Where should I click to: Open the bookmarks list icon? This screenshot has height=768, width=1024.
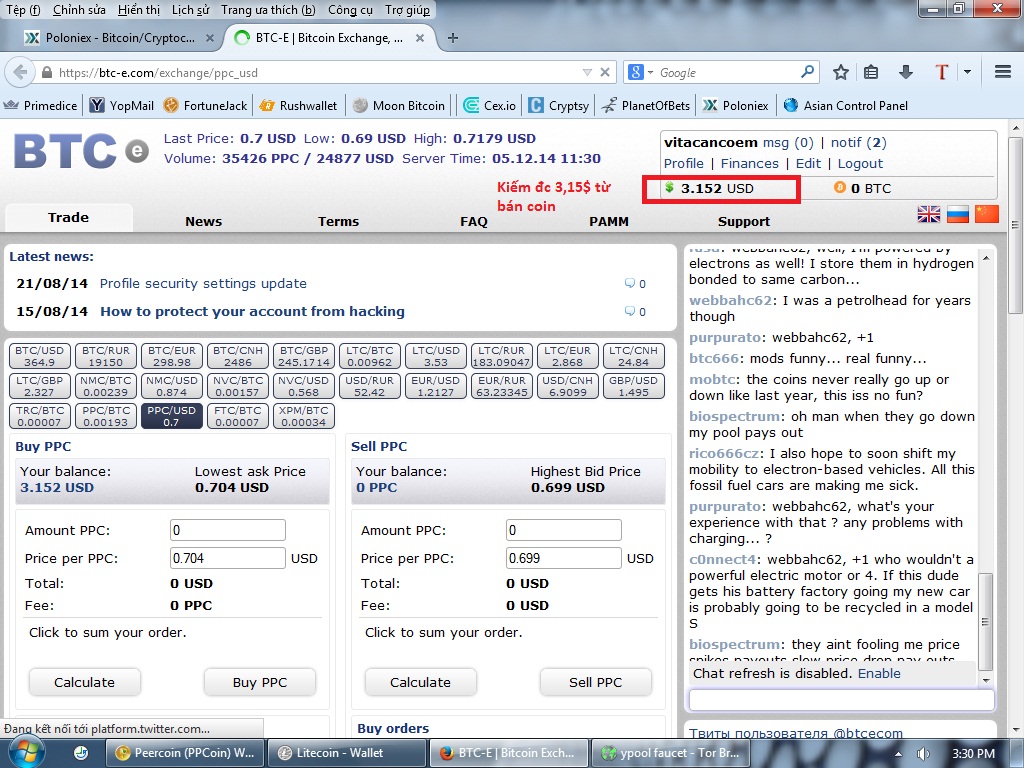[871, 72]
